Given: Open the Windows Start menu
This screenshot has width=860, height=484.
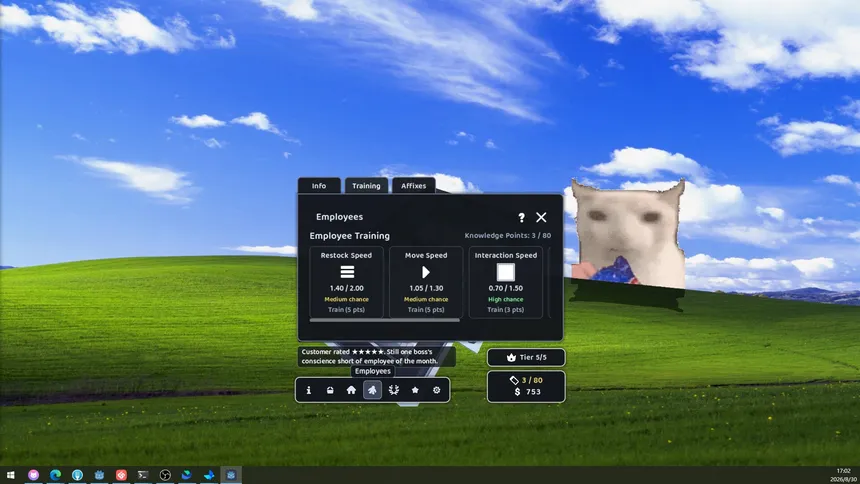Looking at the screenshot, I should click(x=10, y=475).
